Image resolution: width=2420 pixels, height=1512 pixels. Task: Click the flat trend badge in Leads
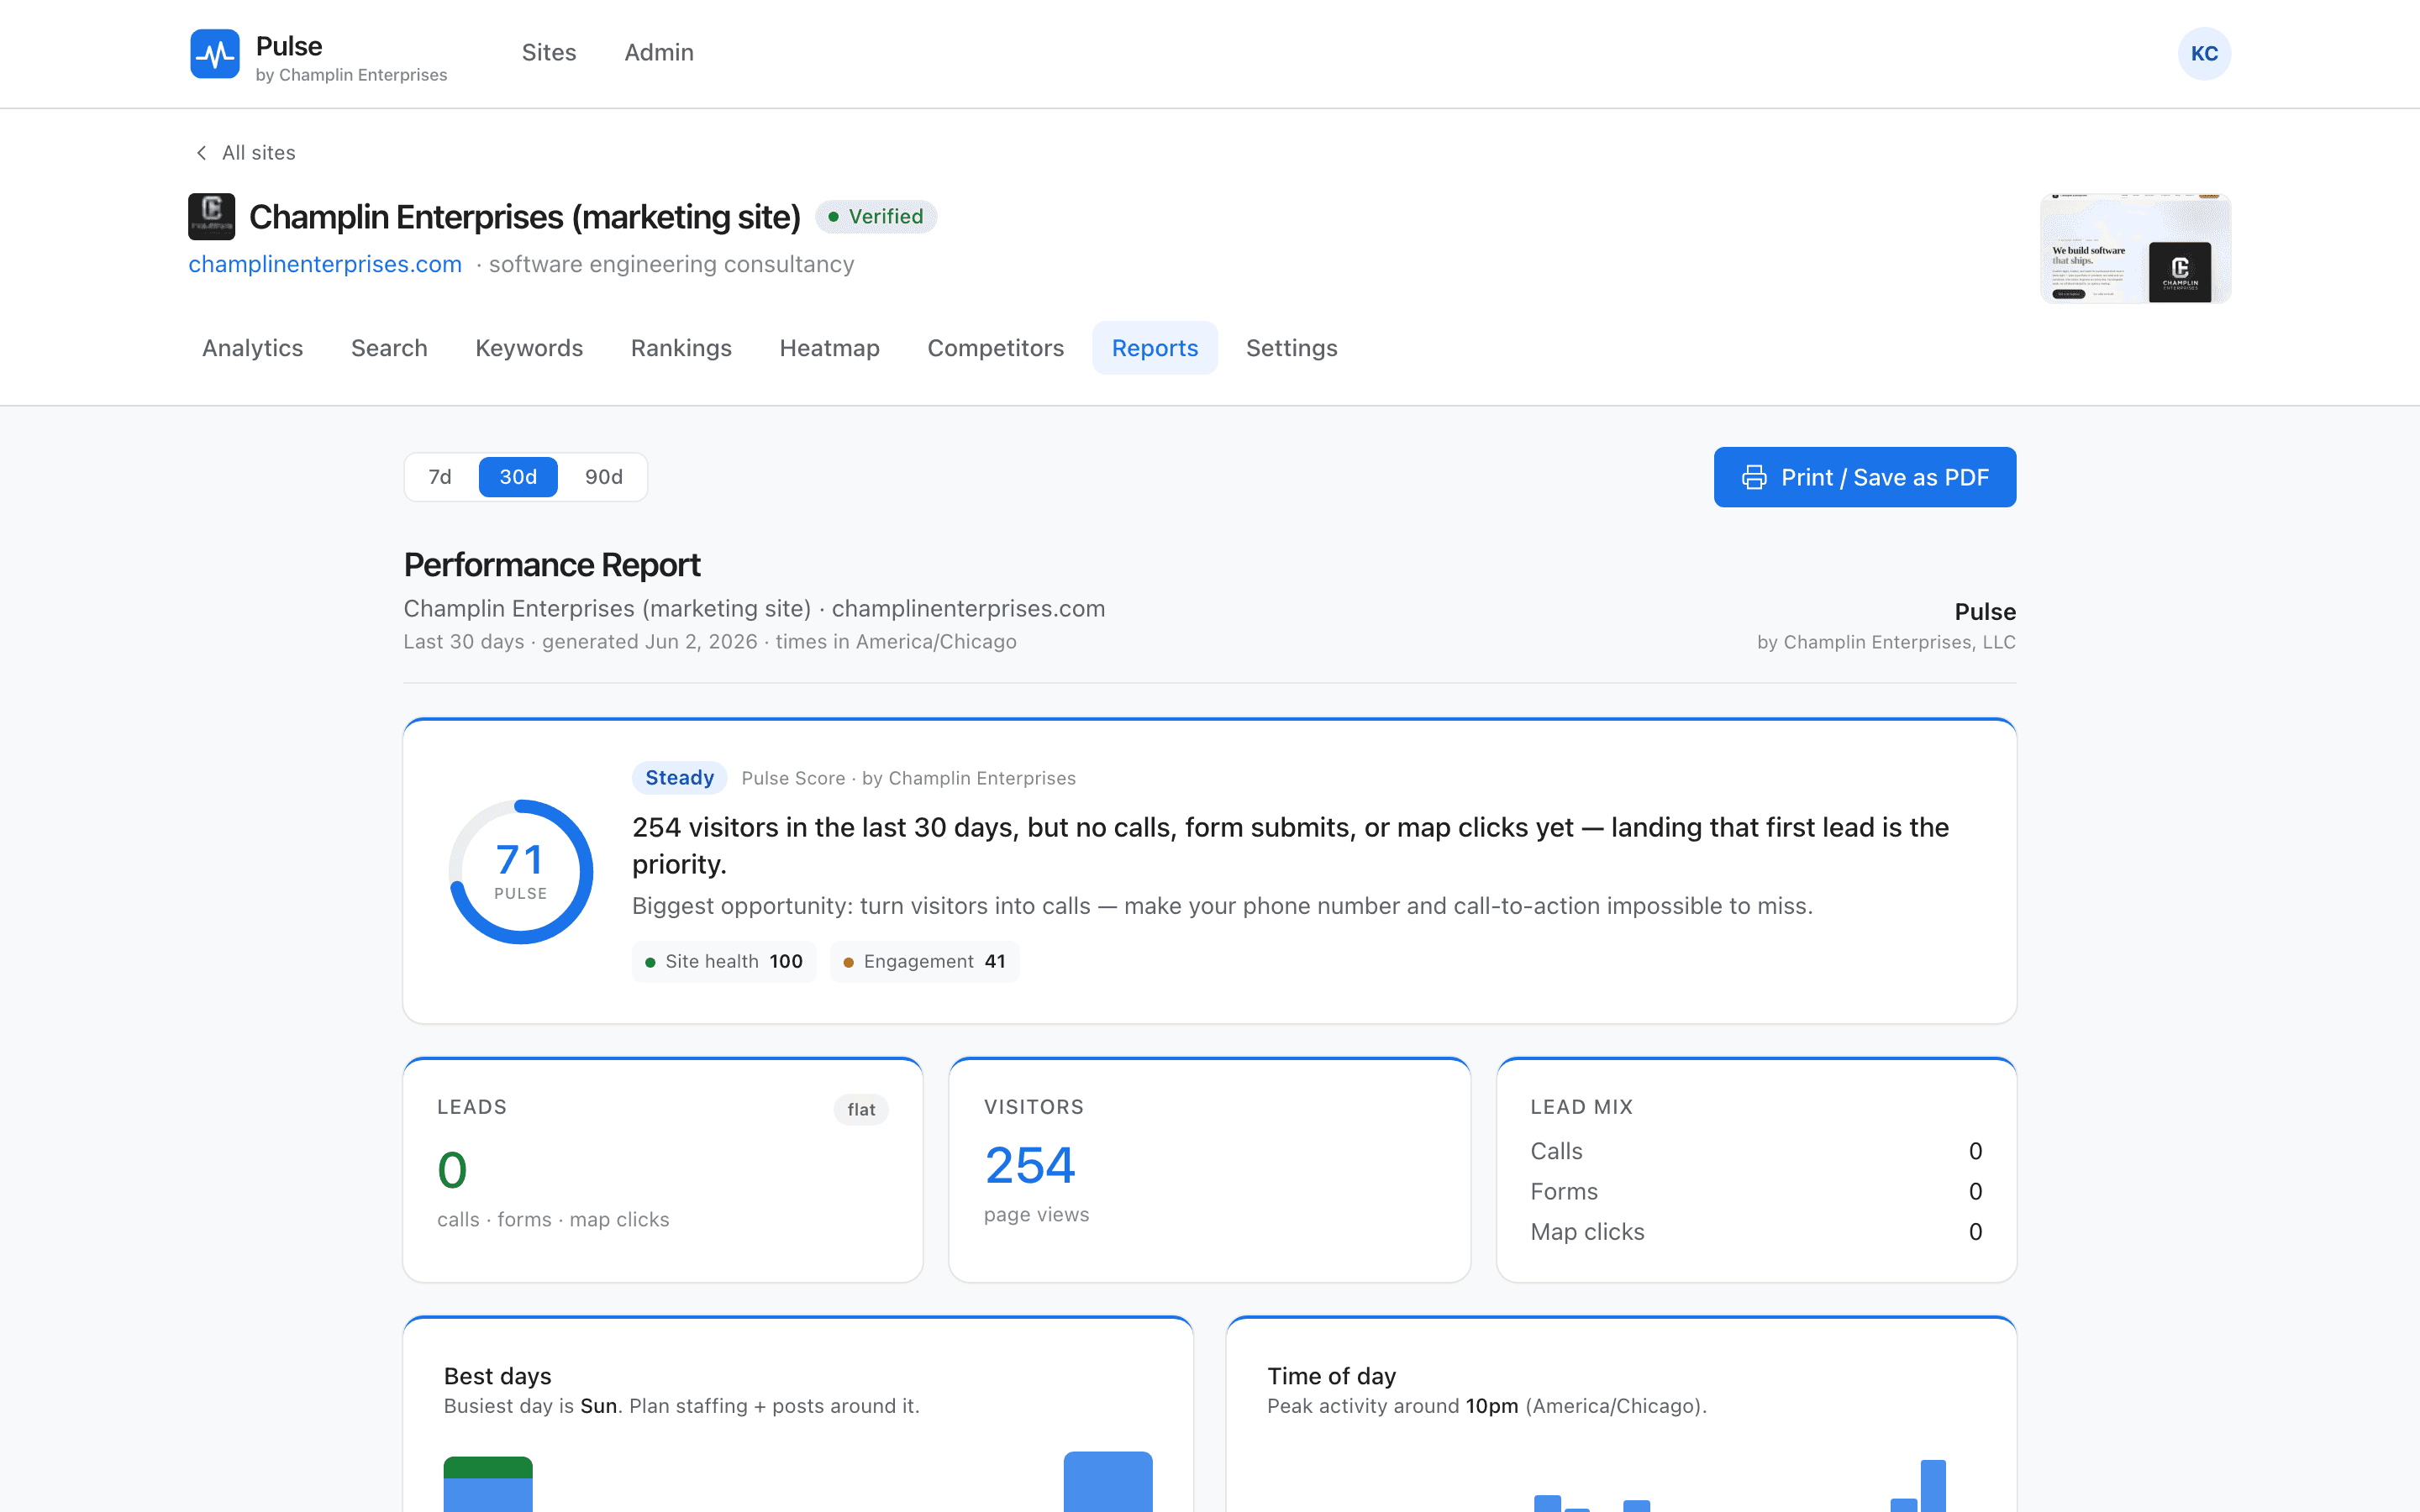[x=861, y=1109]
